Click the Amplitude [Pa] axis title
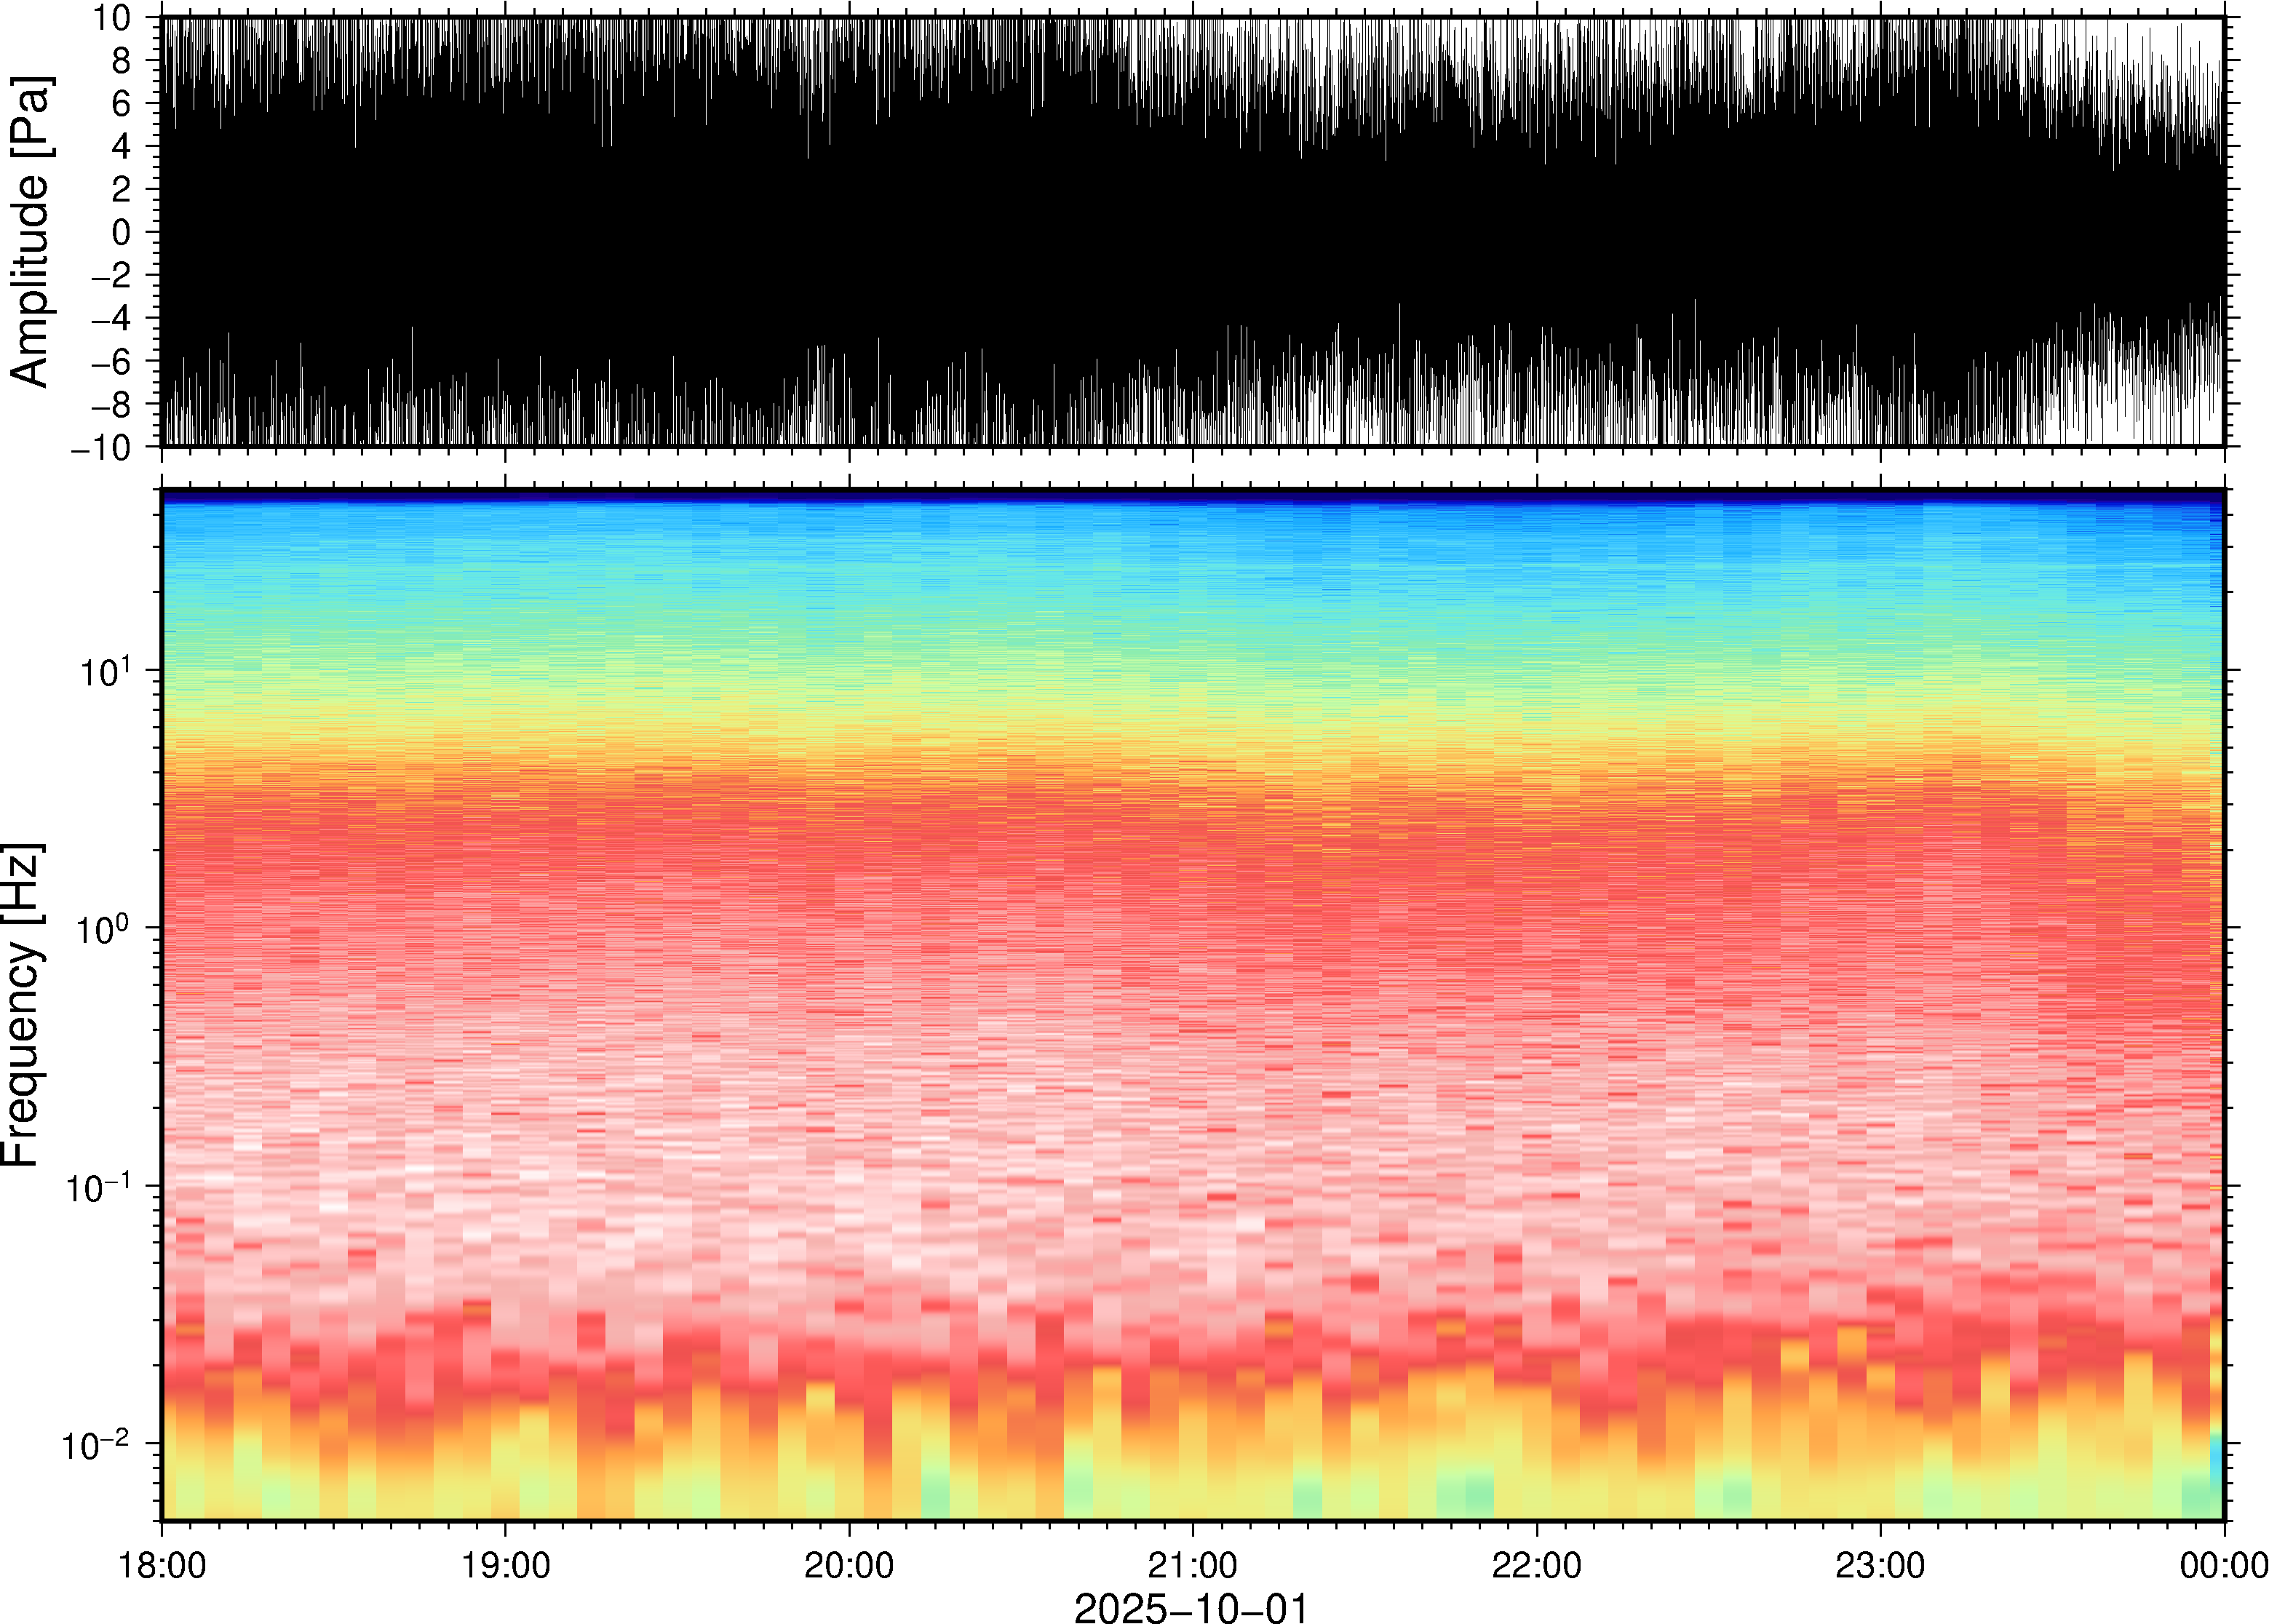 (30, 232)
